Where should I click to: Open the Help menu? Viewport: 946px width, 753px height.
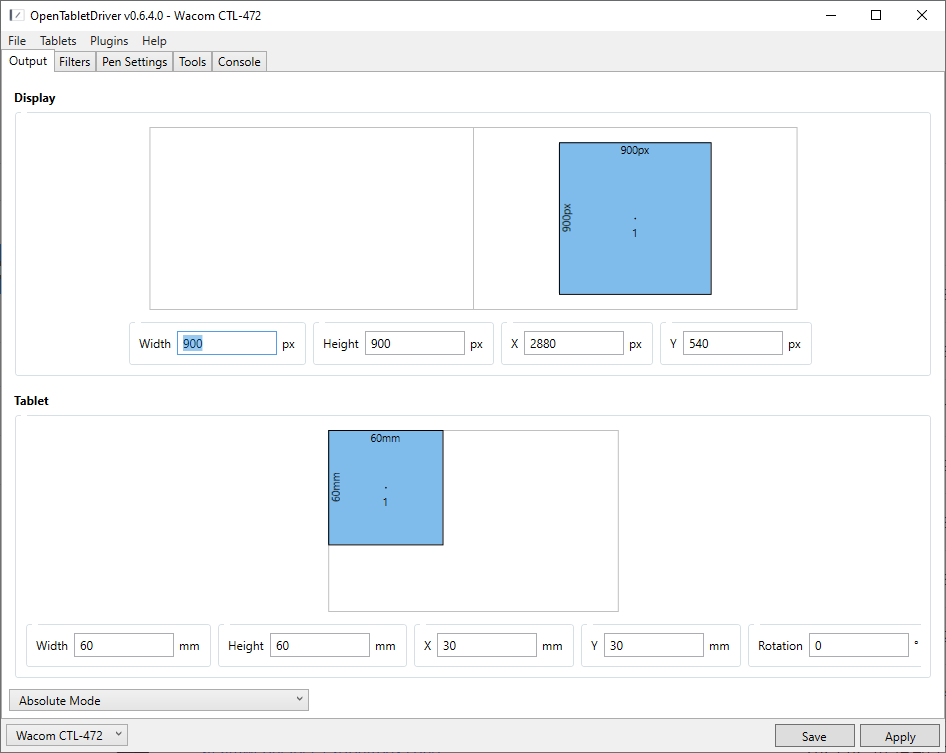coord(154,41)
